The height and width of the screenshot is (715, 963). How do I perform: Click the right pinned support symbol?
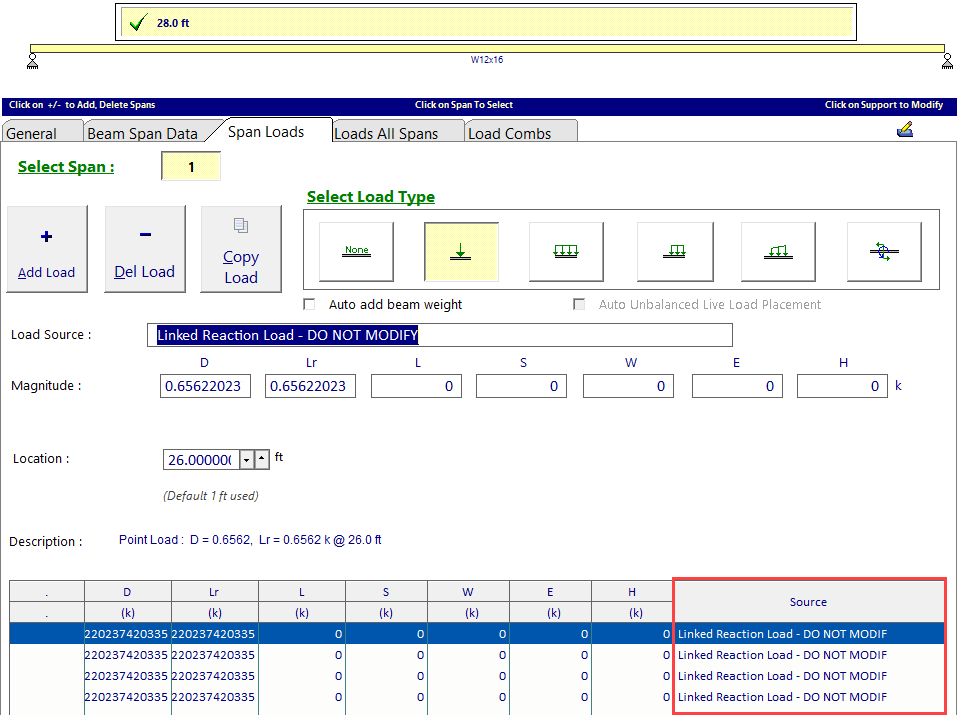click(948, 61)
